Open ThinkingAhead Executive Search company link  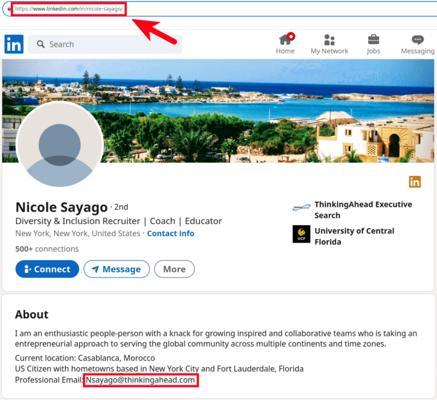(363, 210)
